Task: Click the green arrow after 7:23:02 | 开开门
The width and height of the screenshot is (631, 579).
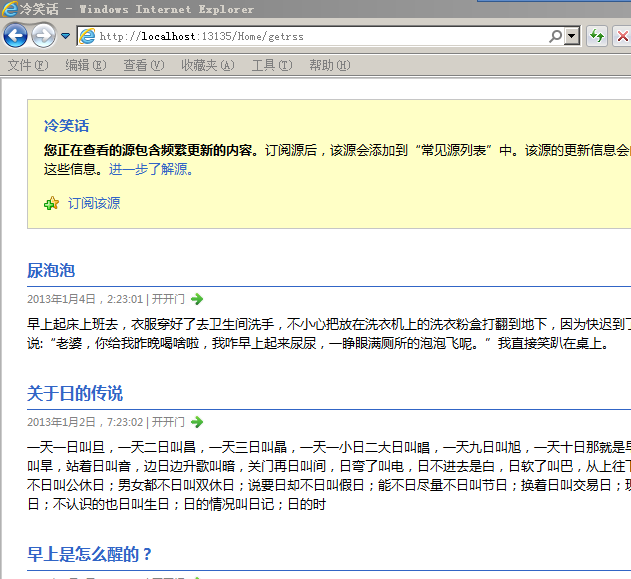Action: click(x=197, y=422)
